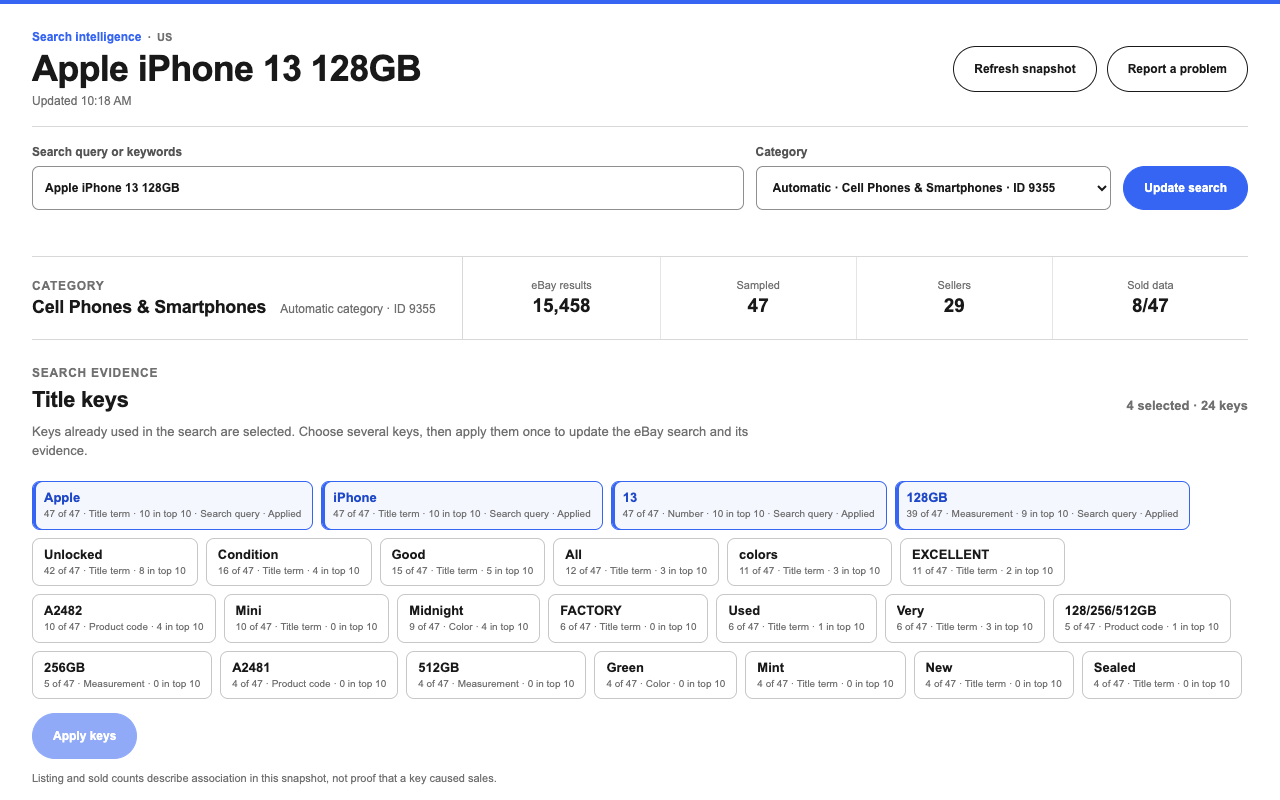Select the A2482 product code key

(x=124, y=618)
